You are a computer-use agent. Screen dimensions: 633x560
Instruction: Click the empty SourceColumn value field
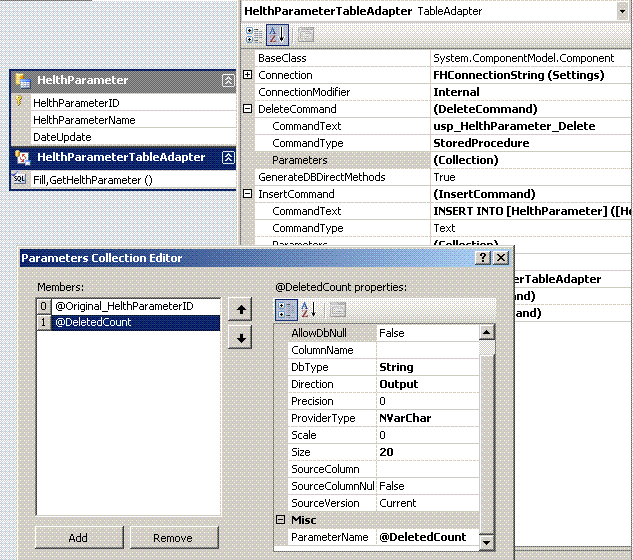[428, 469]
